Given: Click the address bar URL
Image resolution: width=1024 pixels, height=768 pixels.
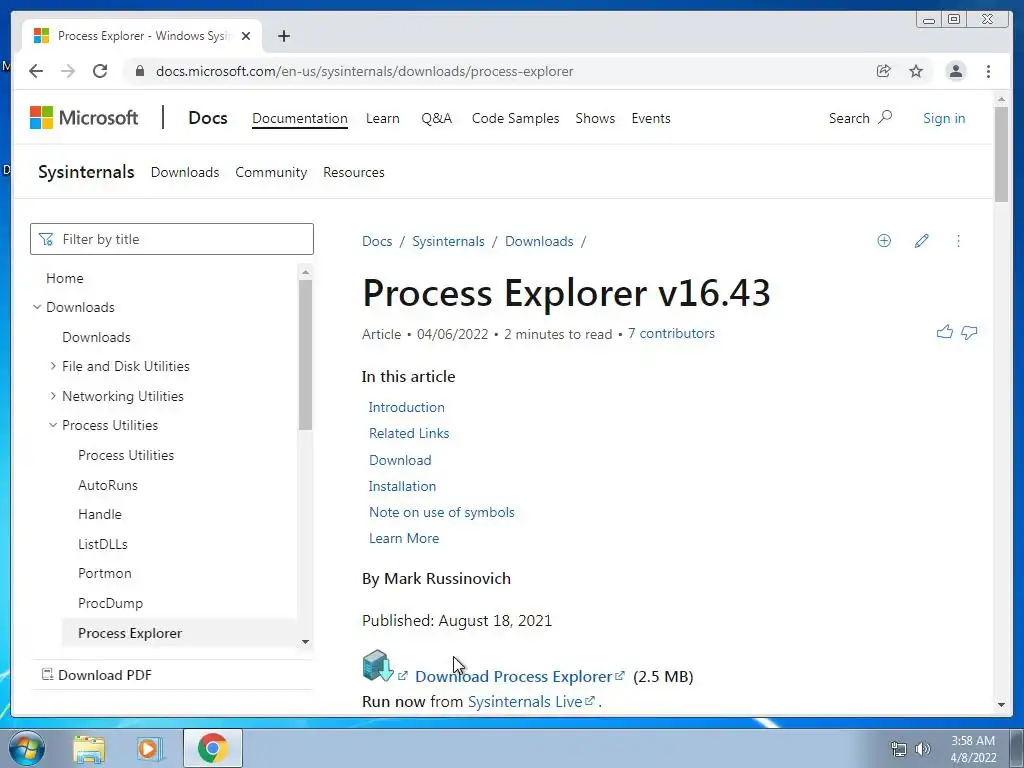Looking at the screenshot, I should 364,71.
